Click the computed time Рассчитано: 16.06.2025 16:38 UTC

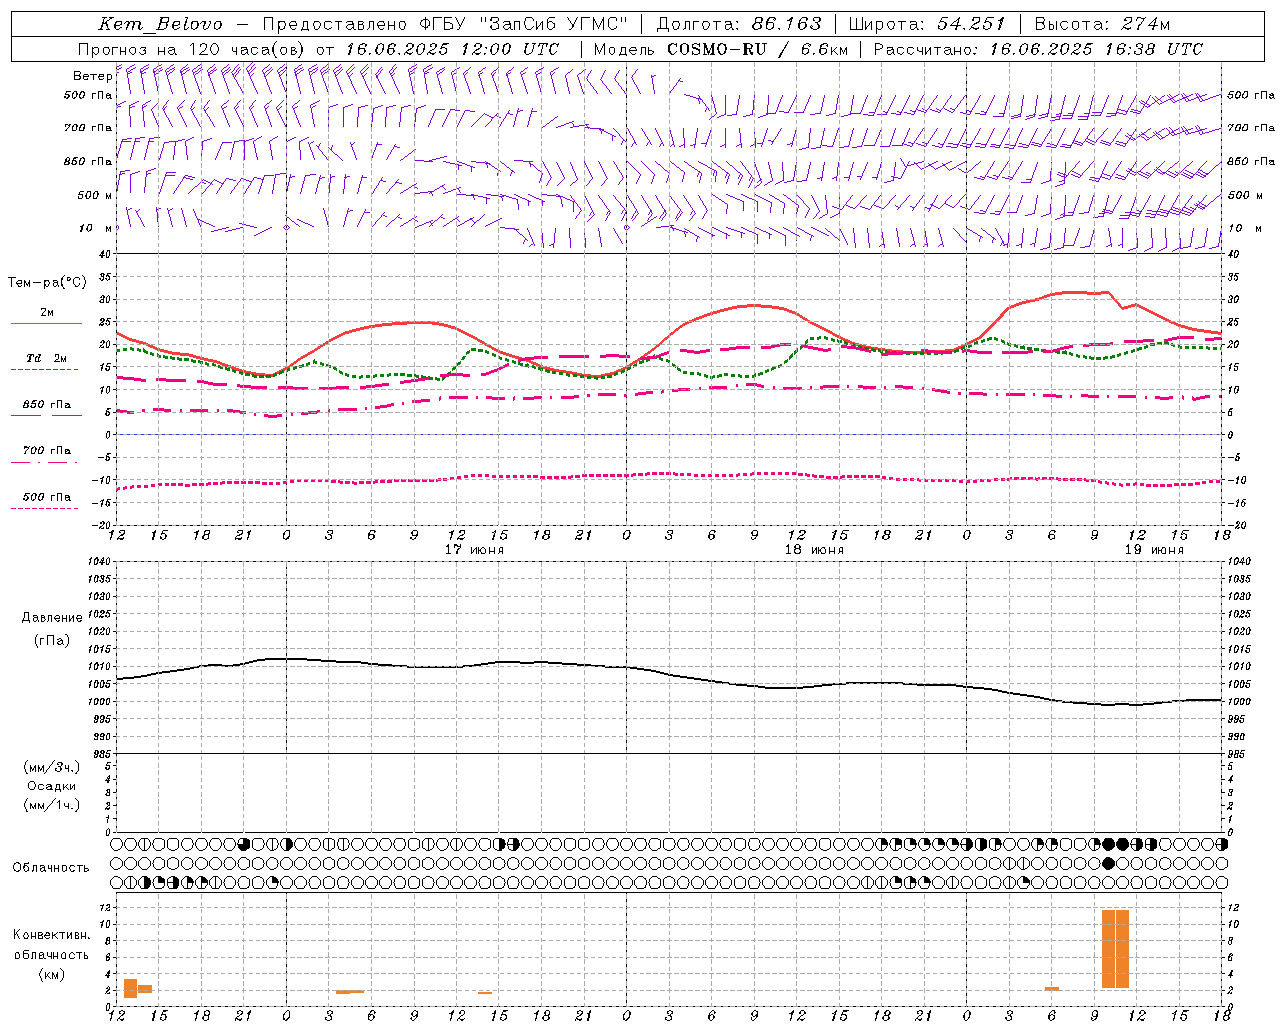coord(1038,49)
